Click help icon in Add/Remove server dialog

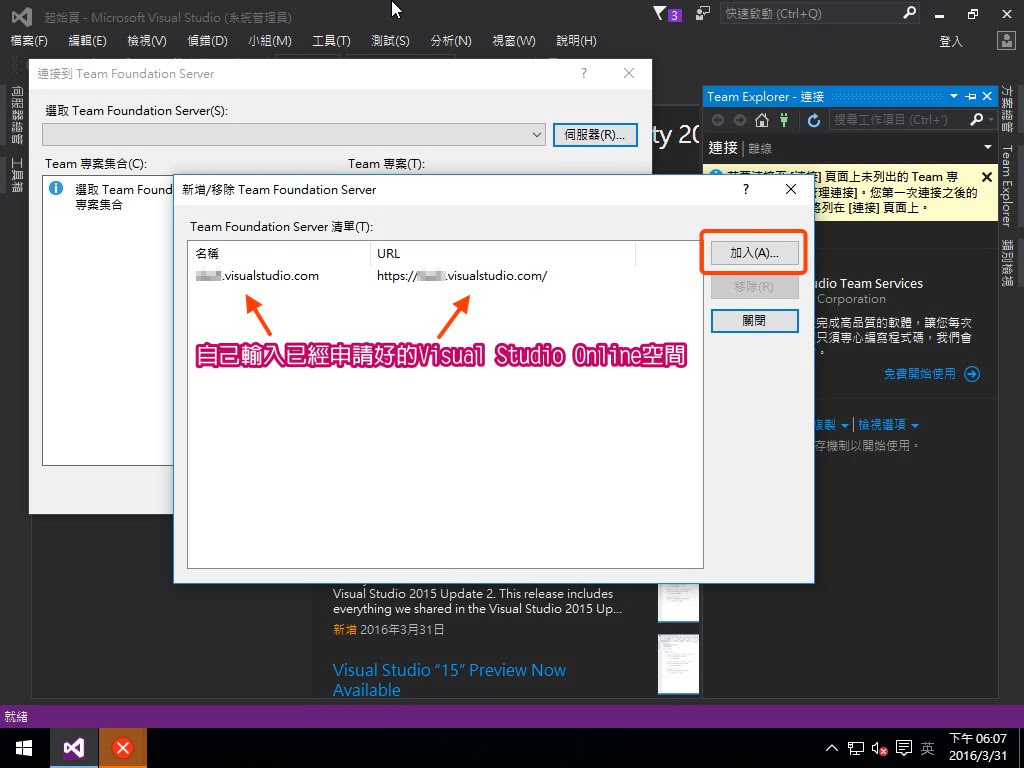(x=746, y=189)
